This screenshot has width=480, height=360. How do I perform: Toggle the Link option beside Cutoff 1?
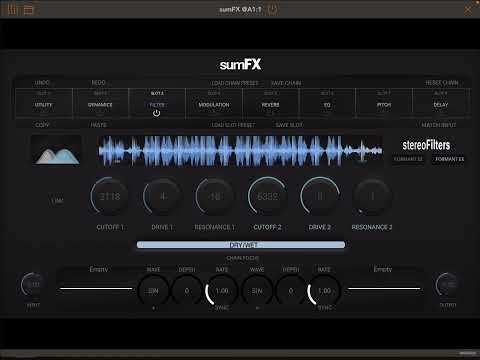(x=57, y=201)
